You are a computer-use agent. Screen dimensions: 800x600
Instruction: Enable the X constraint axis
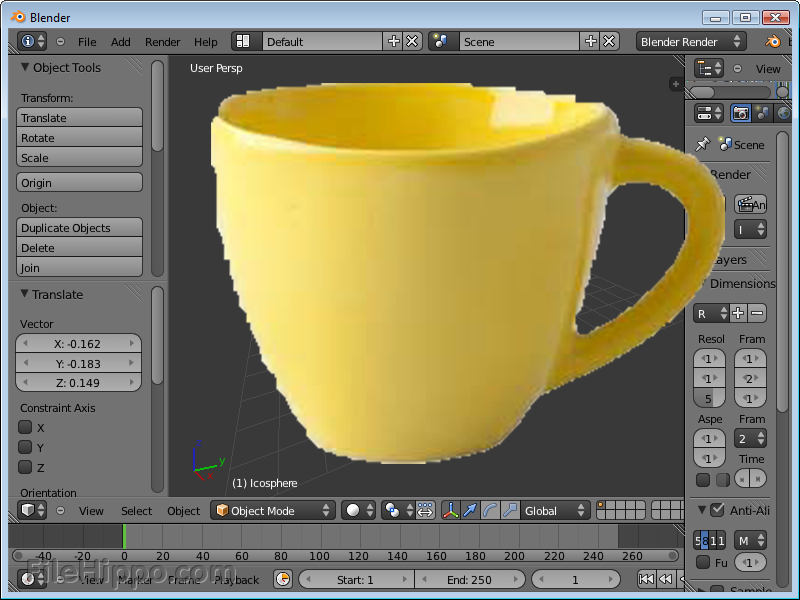click(25, 427)
